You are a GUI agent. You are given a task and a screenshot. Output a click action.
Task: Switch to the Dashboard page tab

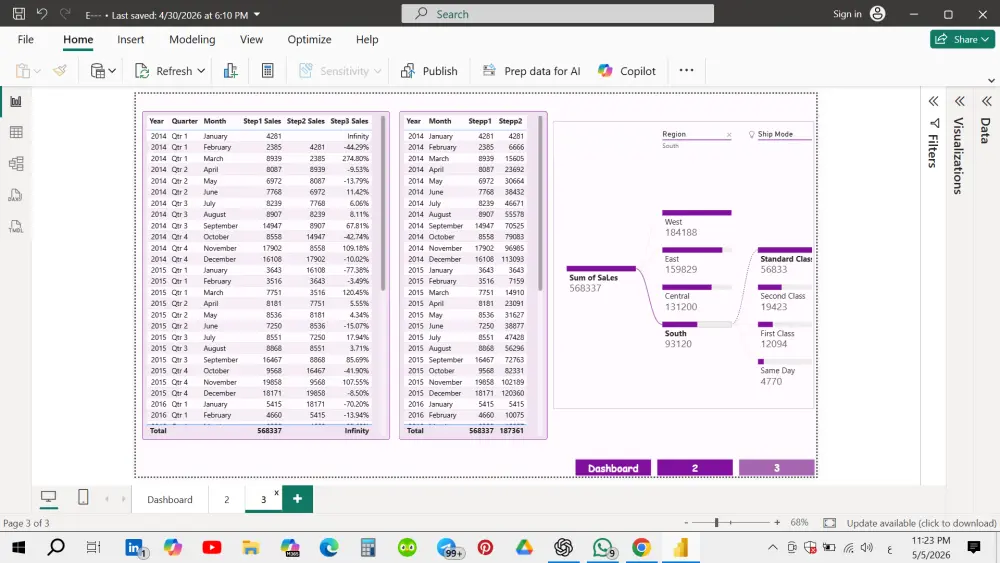[170, 499]
